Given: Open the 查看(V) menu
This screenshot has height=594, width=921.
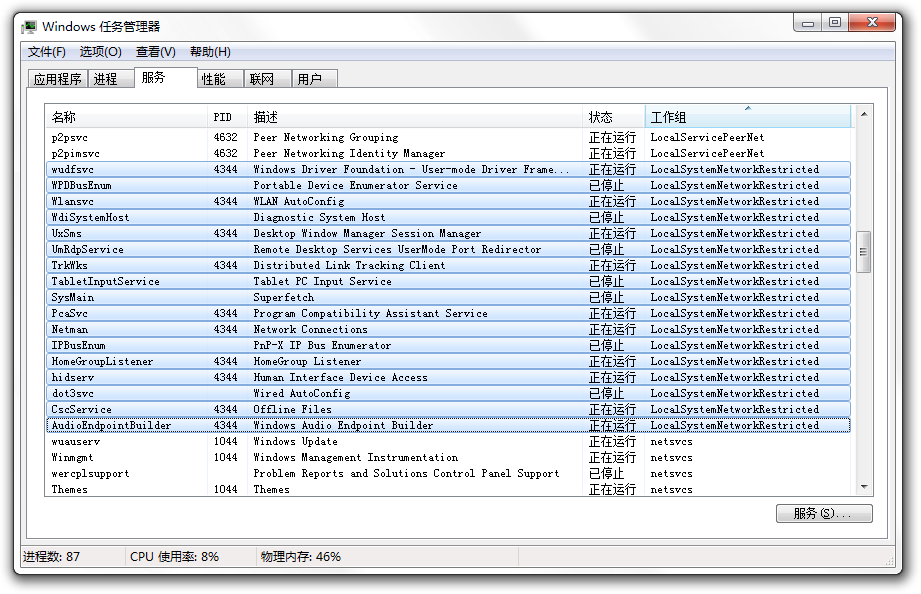Looking at the screenshot, I should pyautogui.click(x=155, y=52).
